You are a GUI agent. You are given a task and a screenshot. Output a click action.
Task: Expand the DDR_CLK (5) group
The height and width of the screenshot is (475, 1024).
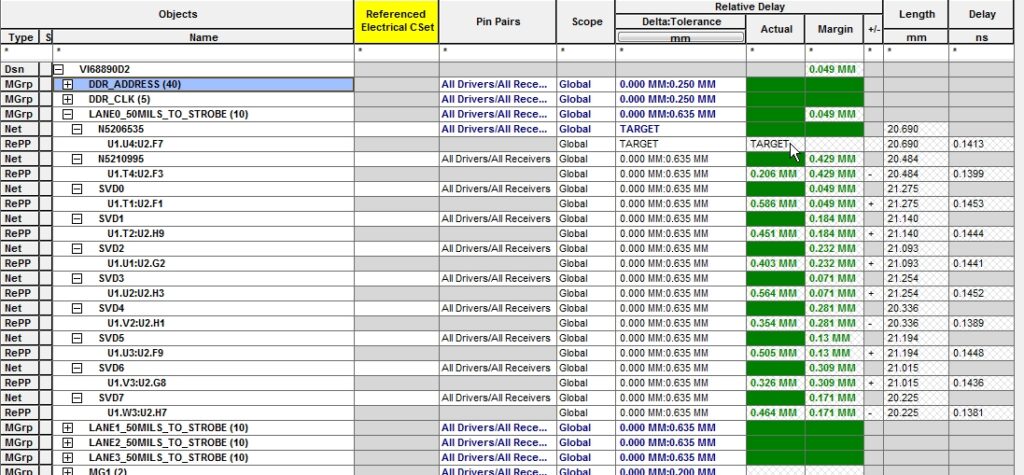(x=68, y=100)
